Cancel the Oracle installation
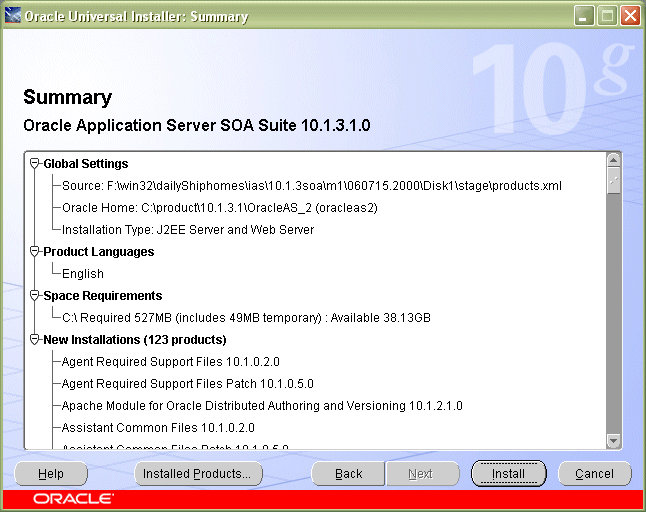This screenshot has height=512, width=646. (595, 474)
